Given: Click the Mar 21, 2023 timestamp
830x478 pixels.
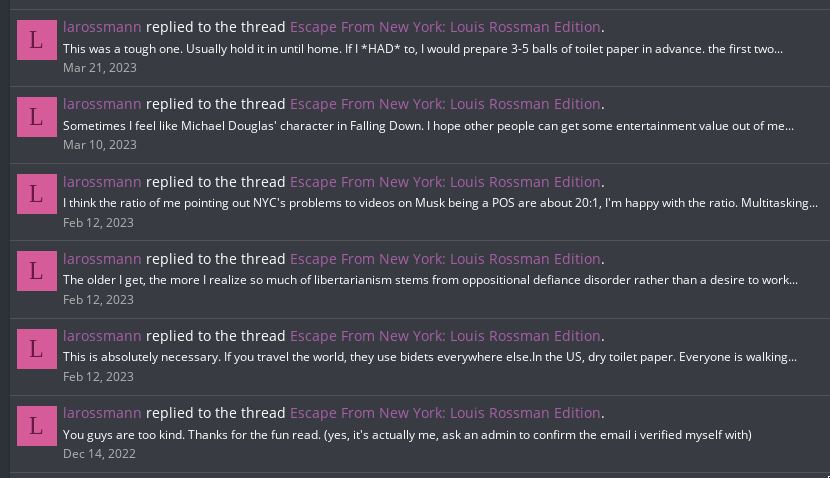Looking at the screenshot, I should [x=99, y=68].
